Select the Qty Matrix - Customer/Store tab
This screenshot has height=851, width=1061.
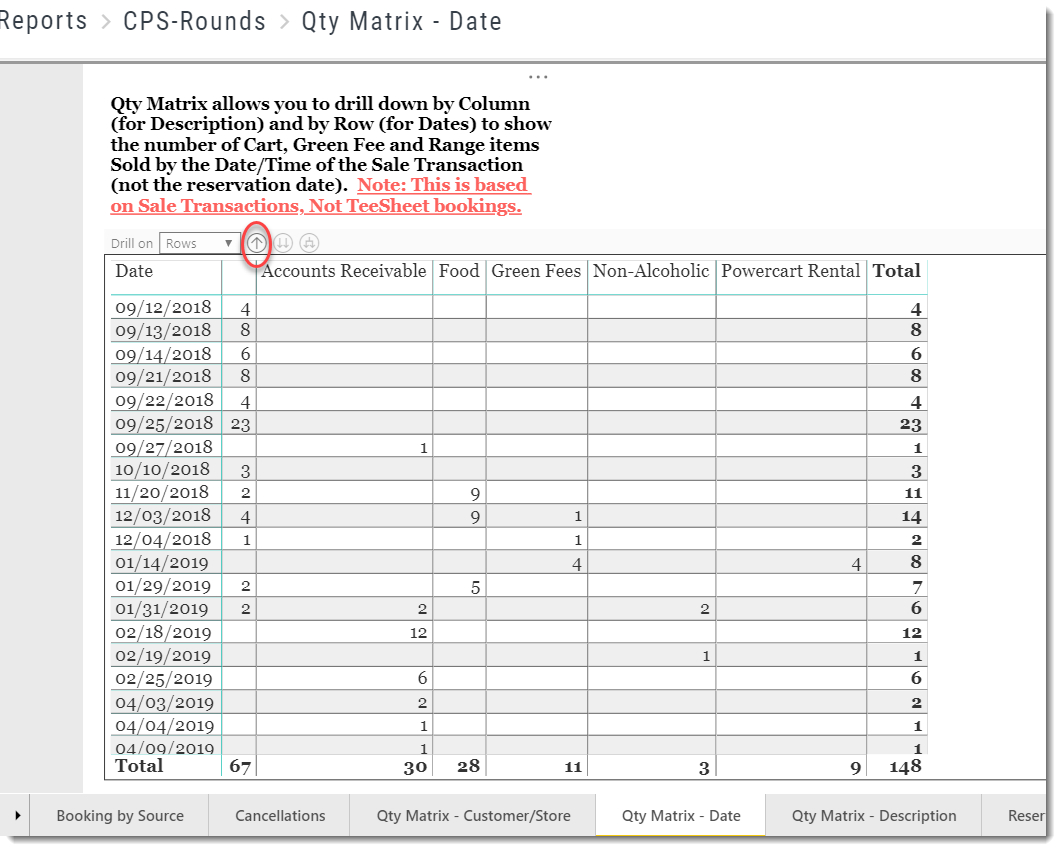[x=472, y=815]
